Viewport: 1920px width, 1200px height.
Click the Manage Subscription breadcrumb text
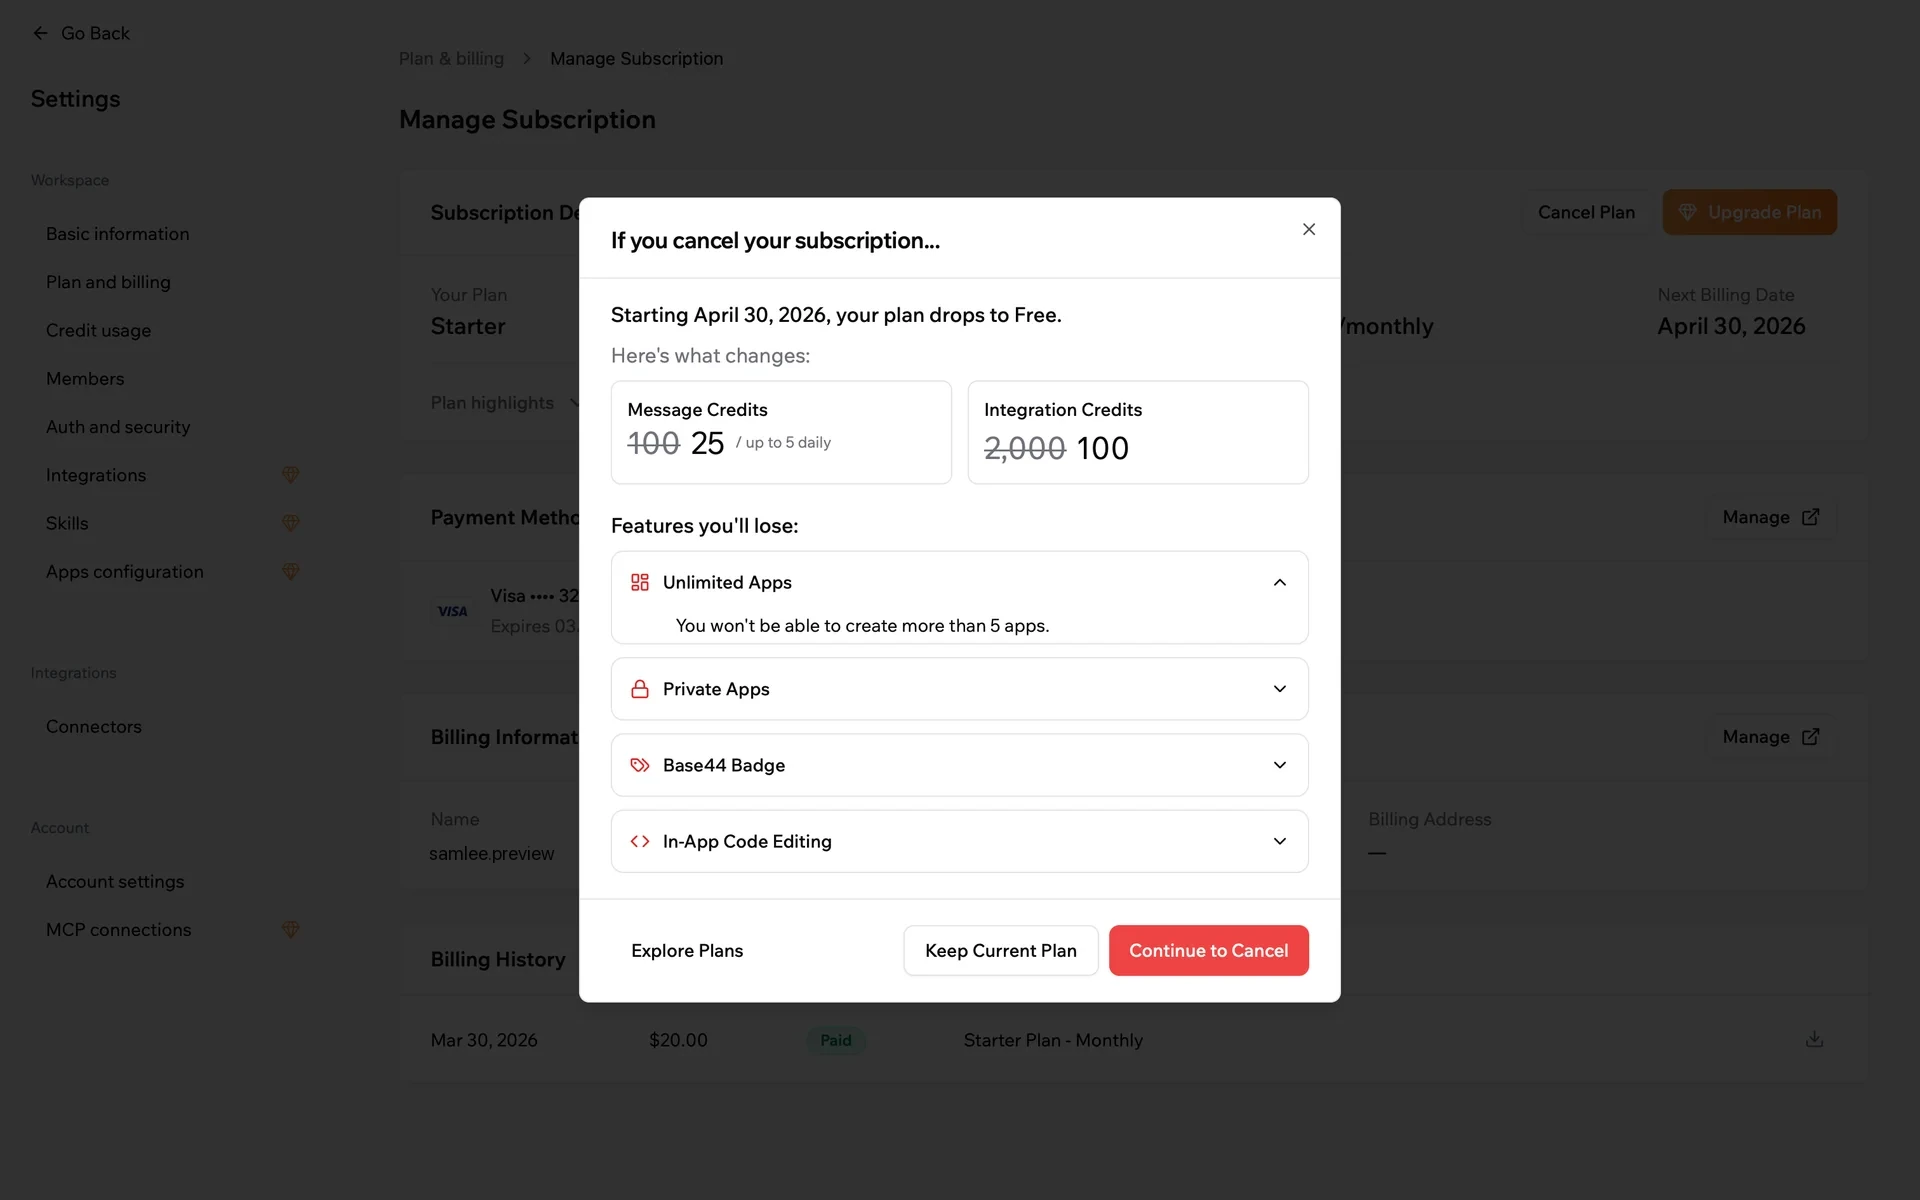coord(636,59)
